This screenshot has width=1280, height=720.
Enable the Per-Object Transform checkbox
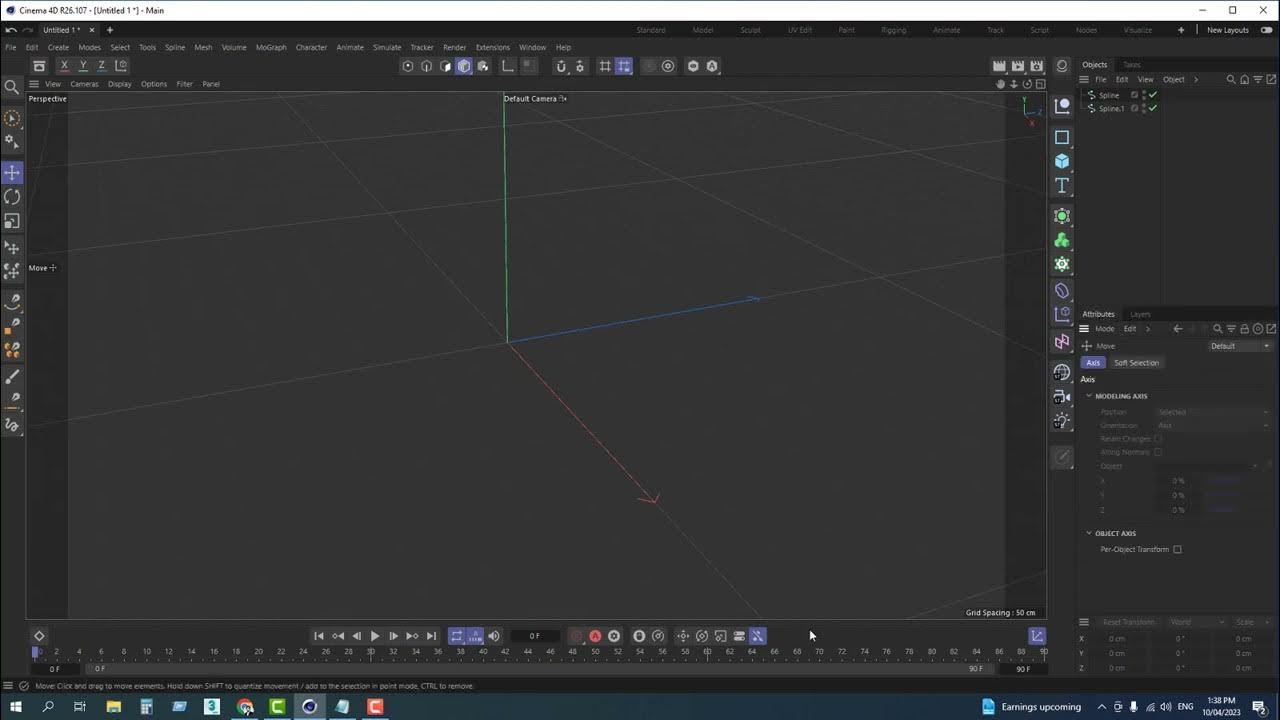click(1177, 550)
